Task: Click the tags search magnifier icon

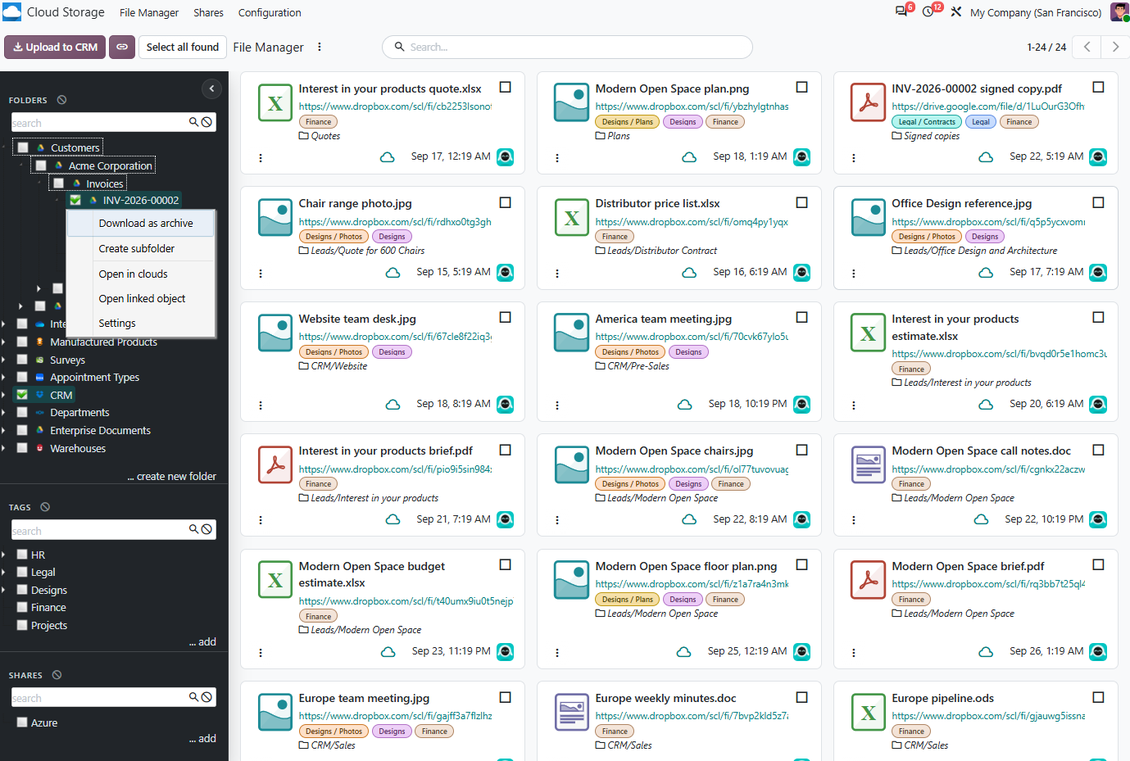Action: (x=193, y=530)
